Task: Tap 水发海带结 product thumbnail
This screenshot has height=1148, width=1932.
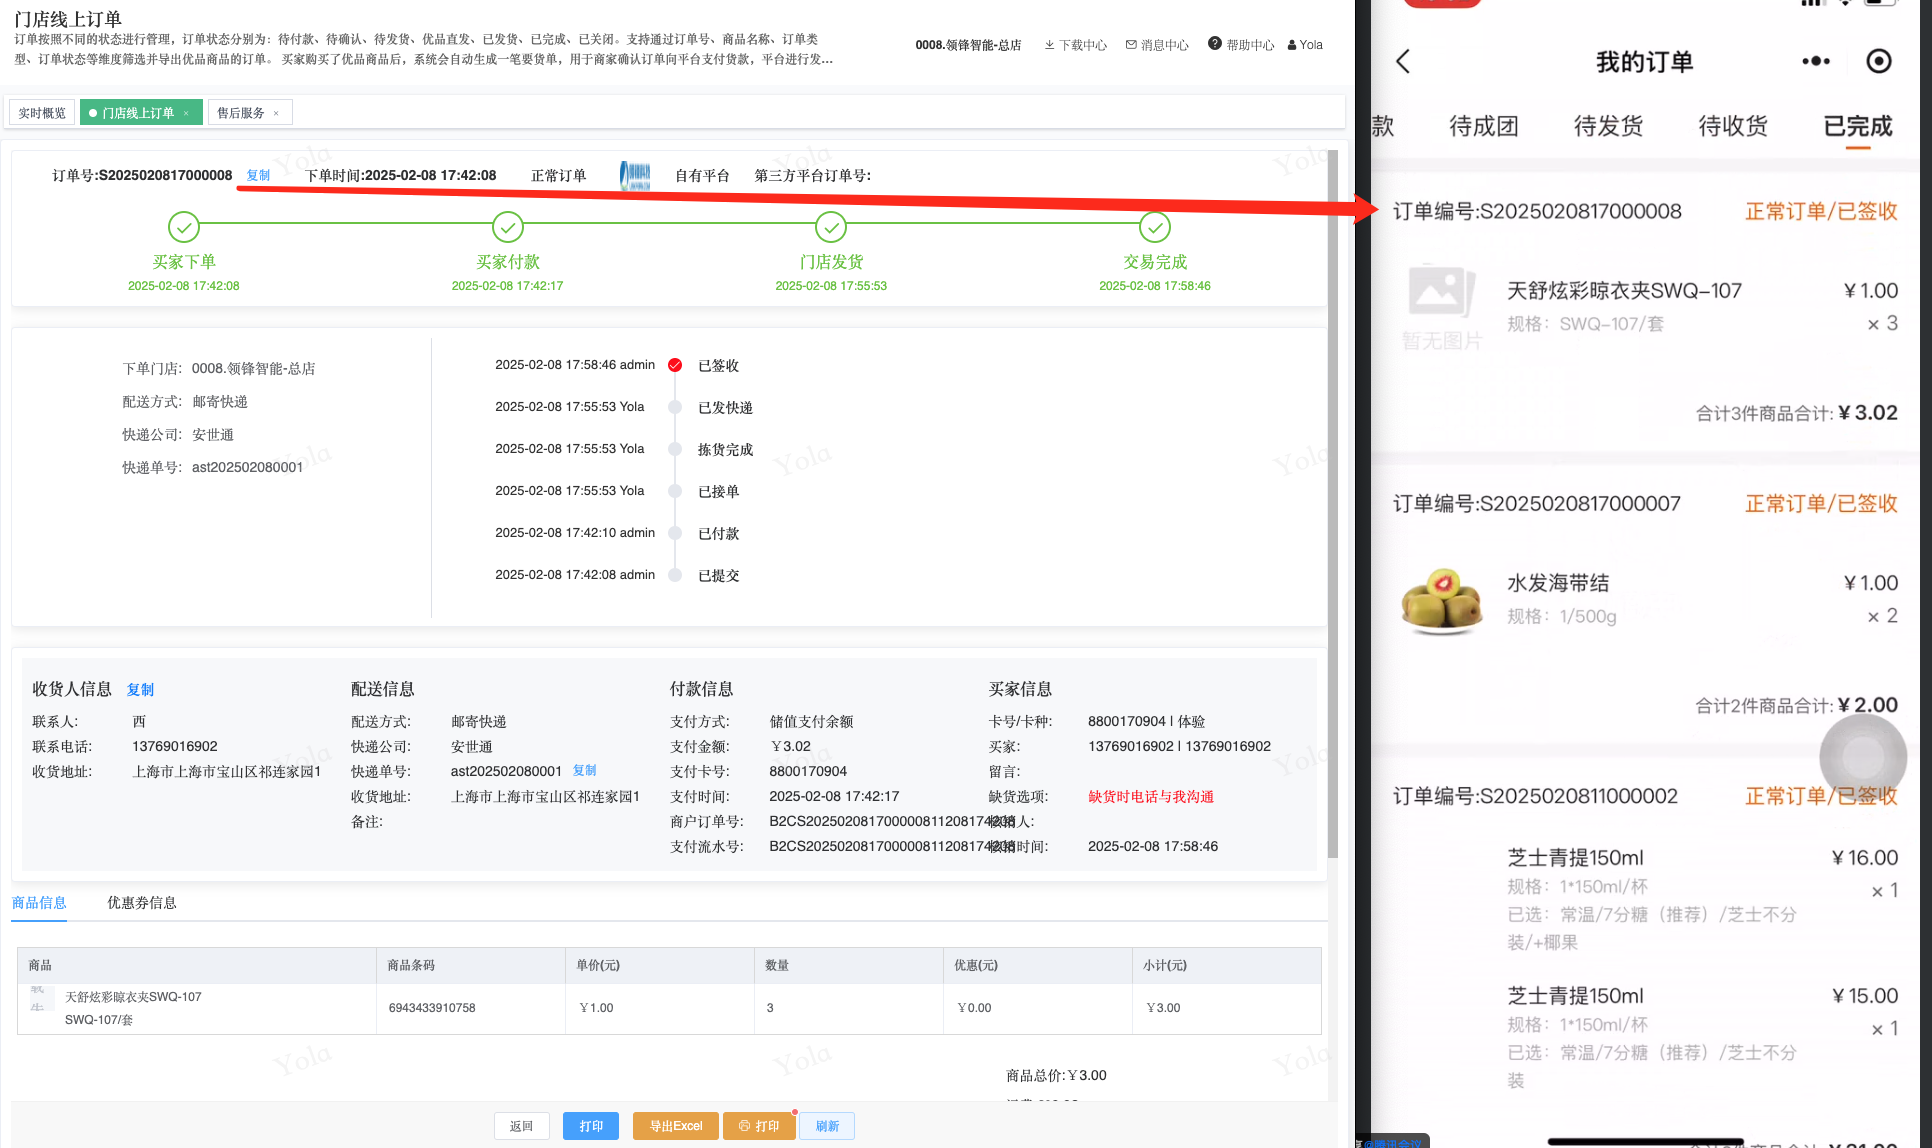Action: 1441,600
